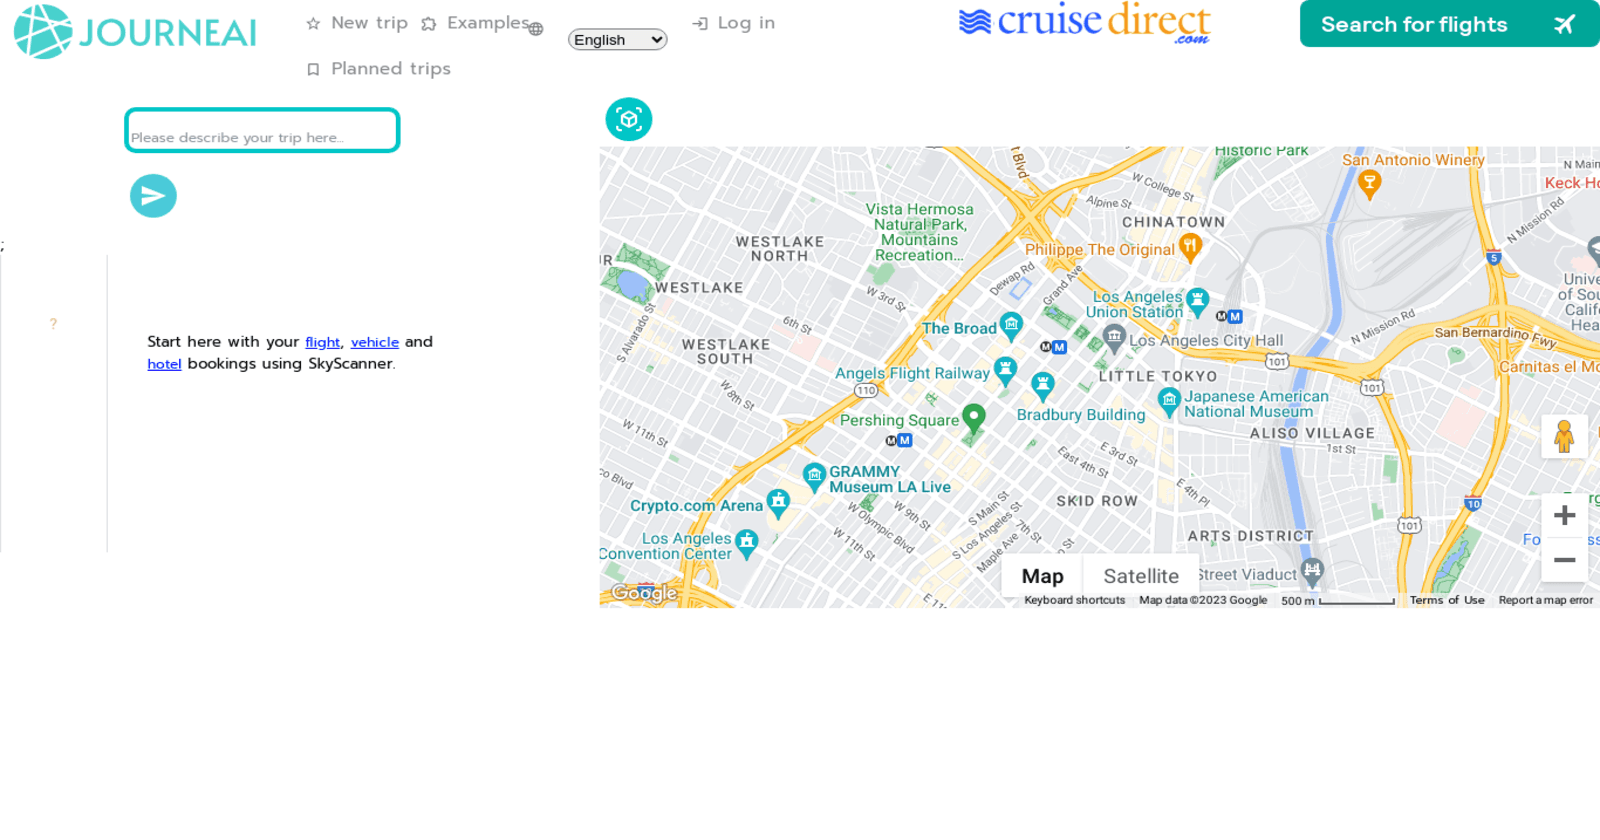Click the Google logo on map
The image size is (1600, 840).
coord(645,593)
